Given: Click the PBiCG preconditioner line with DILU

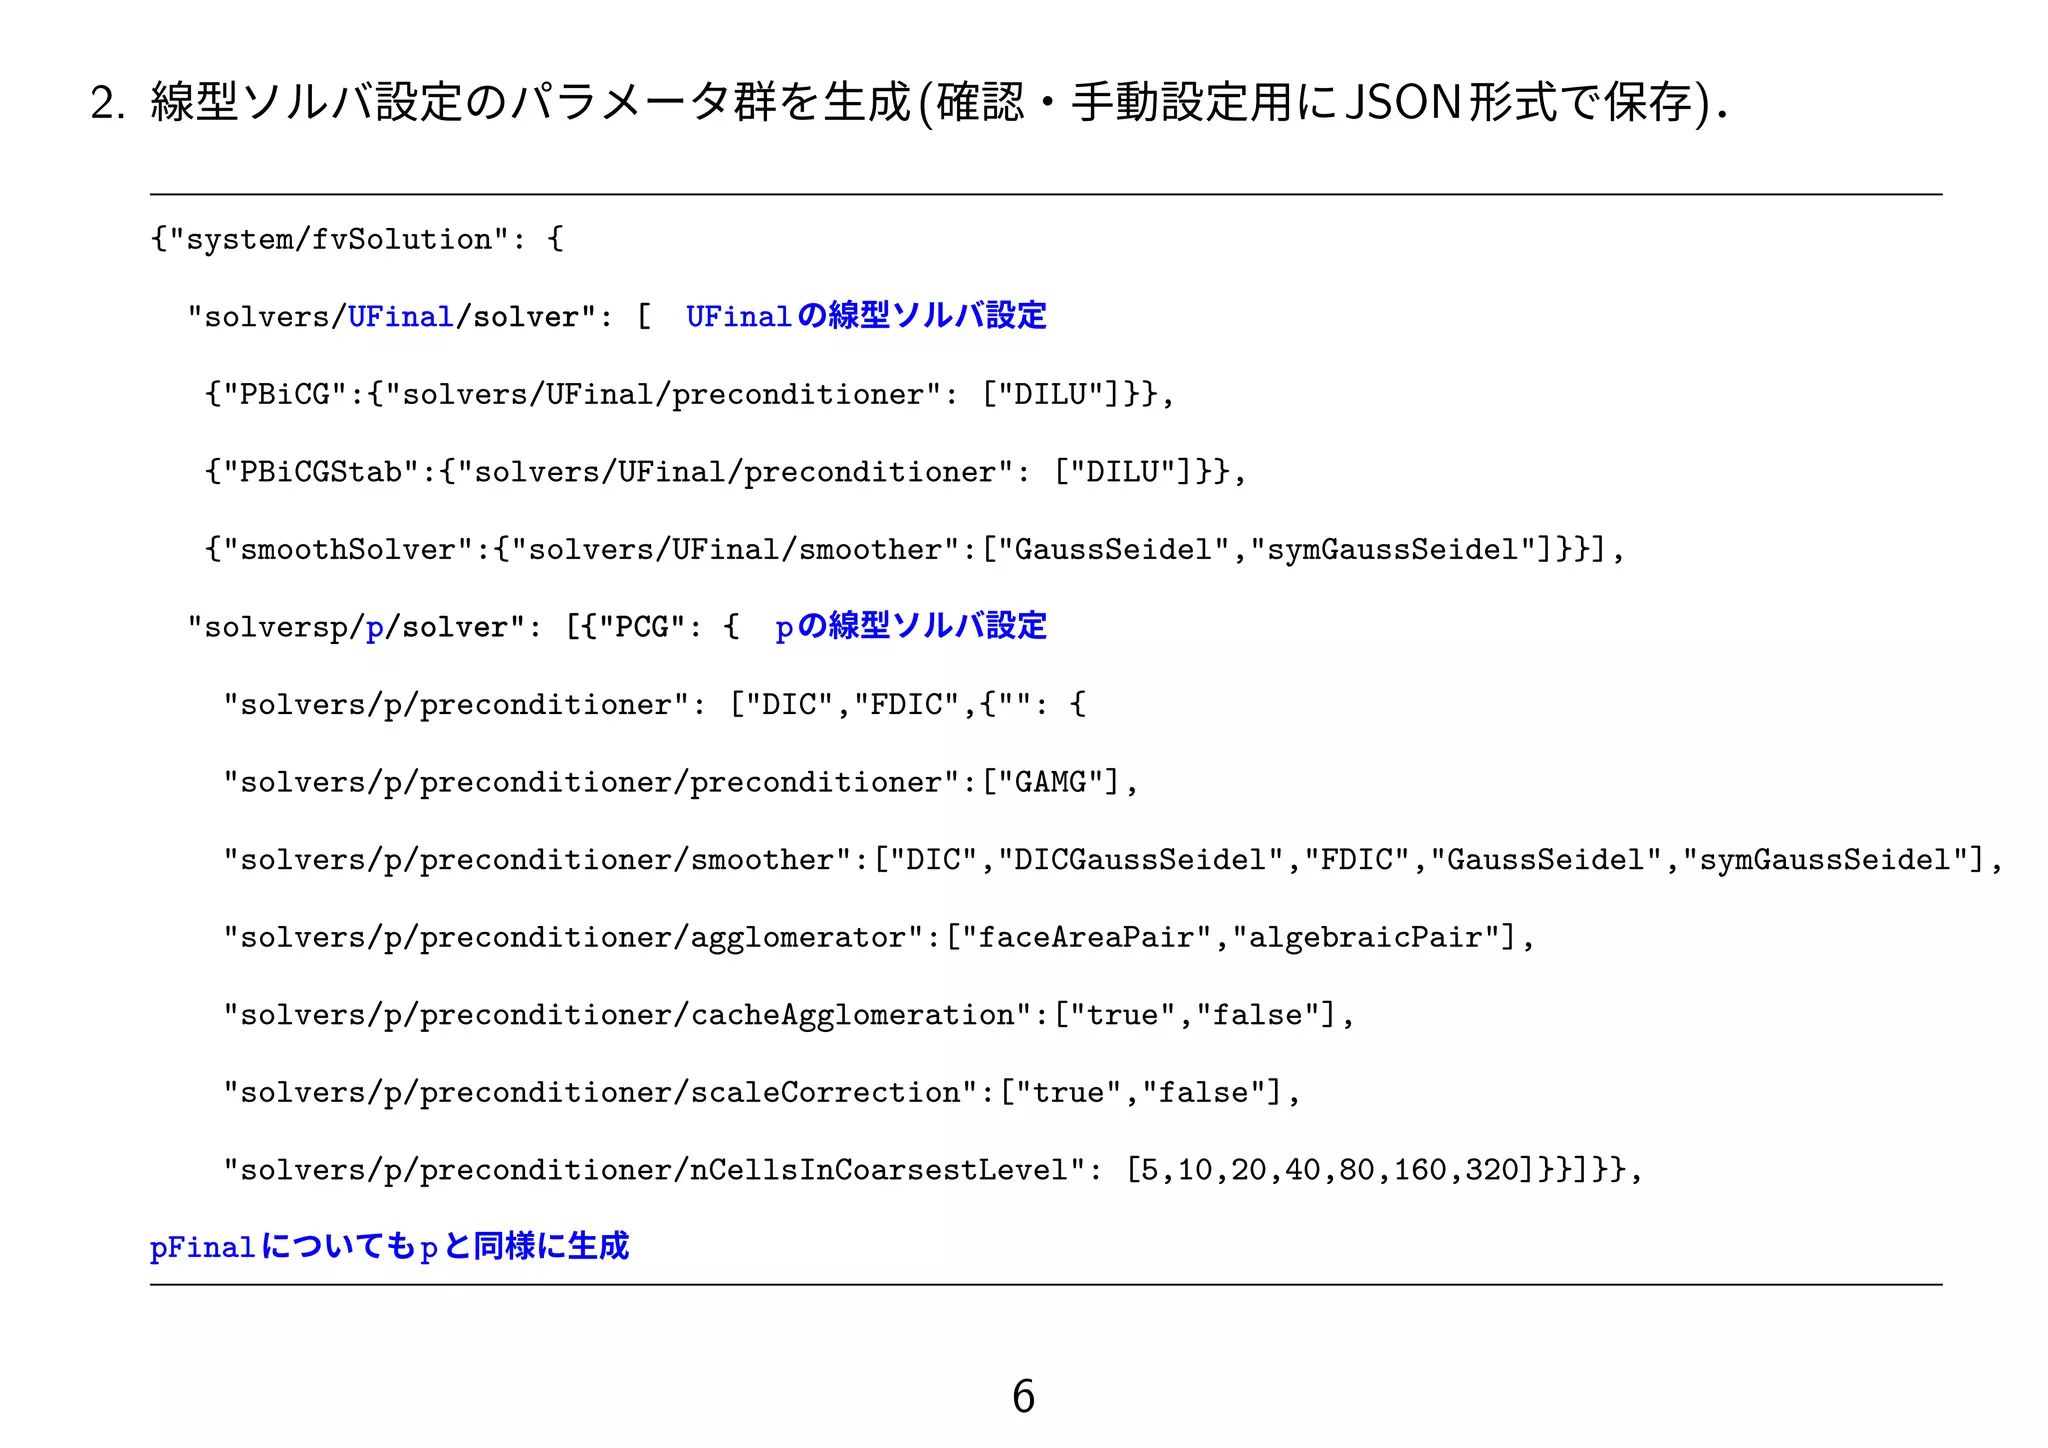Looking at the screenshot, I should 689,394.
